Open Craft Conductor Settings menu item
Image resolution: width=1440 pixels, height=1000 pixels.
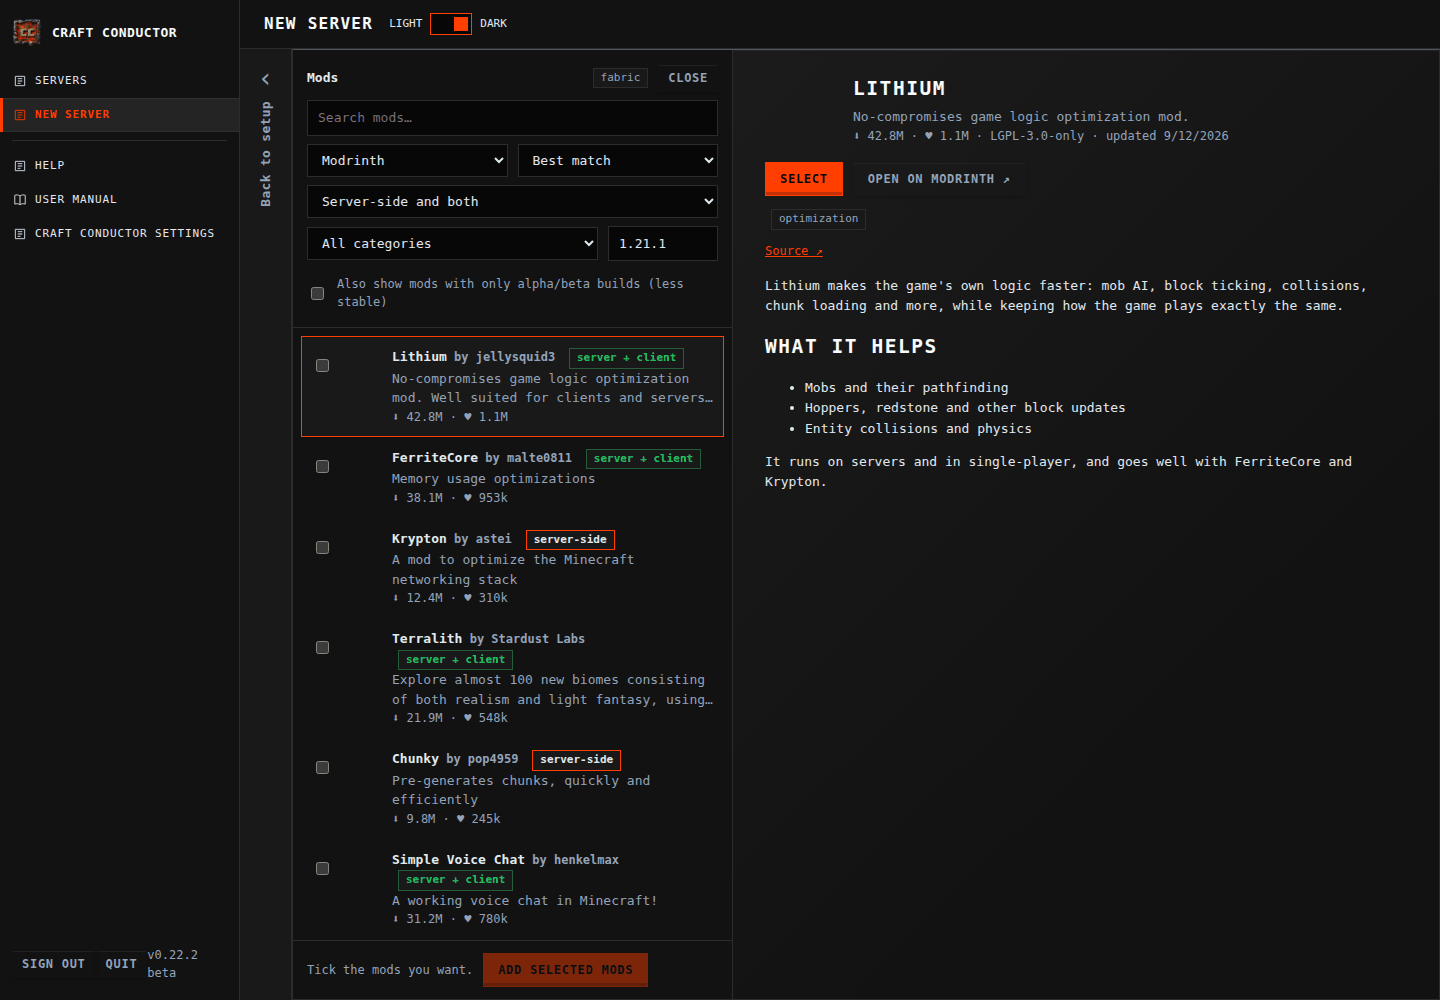[119, 234]
